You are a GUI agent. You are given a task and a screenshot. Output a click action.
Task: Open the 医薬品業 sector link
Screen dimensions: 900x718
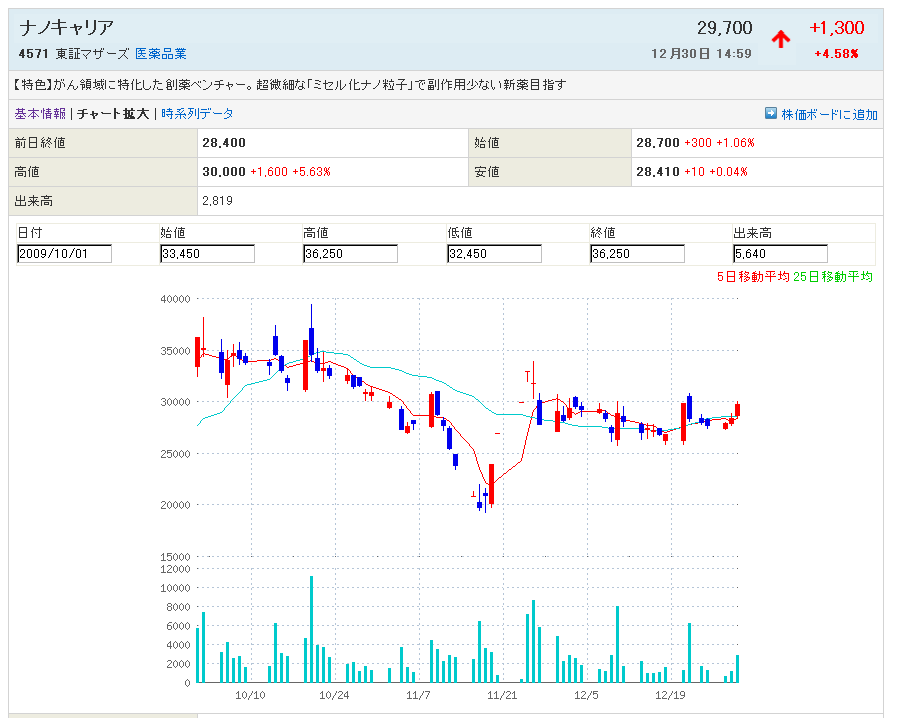161,54
